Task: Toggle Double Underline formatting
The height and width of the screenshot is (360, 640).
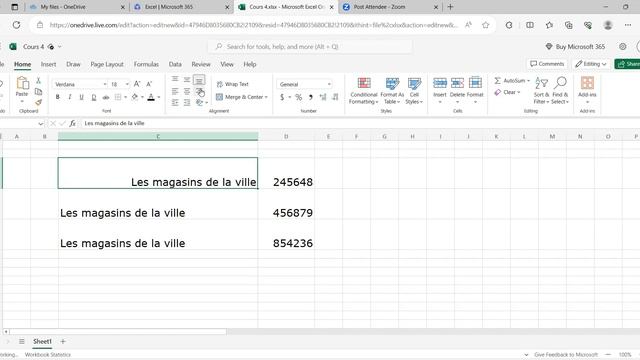Action: click(93, 97)
